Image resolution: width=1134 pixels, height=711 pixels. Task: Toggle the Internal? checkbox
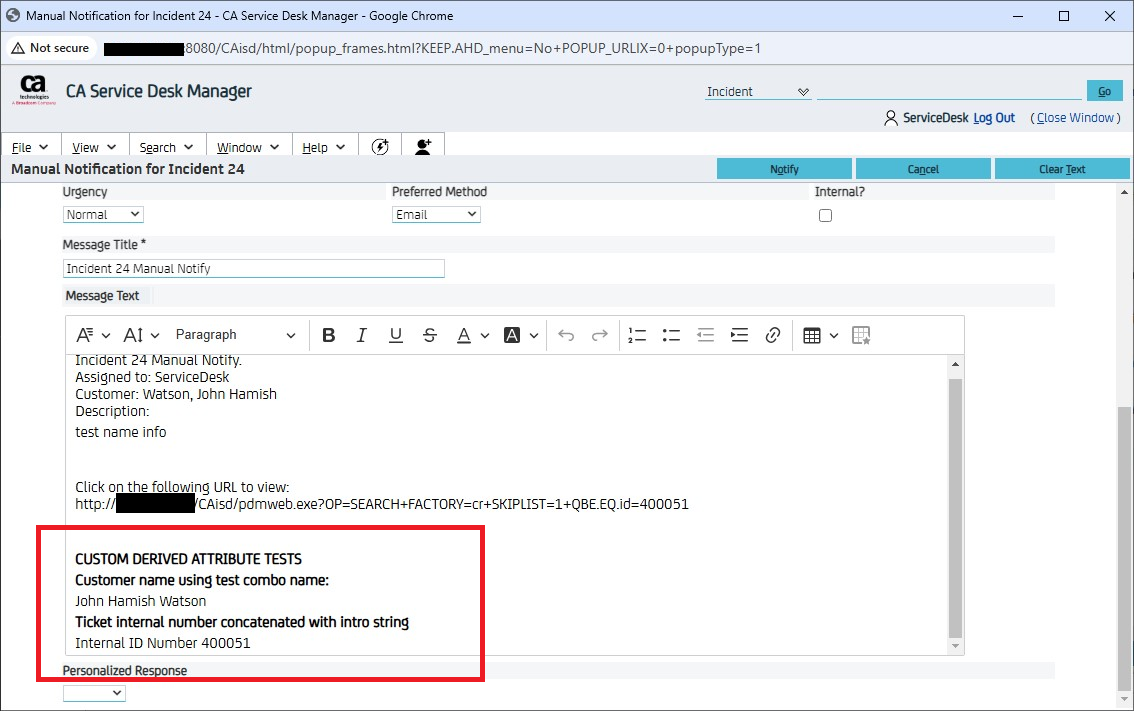(825, 216)
